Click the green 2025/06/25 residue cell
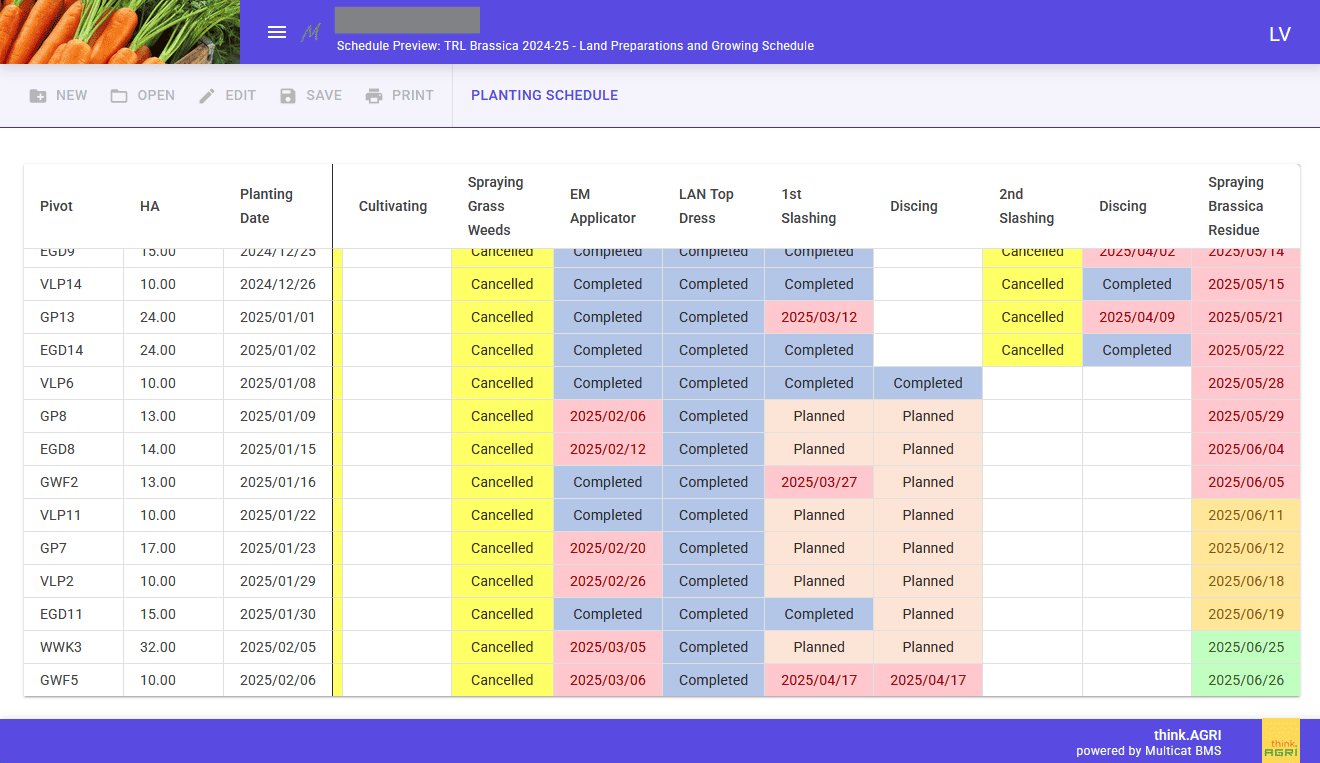The height and width of the screenshot is (763, 1320). [1245, 647]
